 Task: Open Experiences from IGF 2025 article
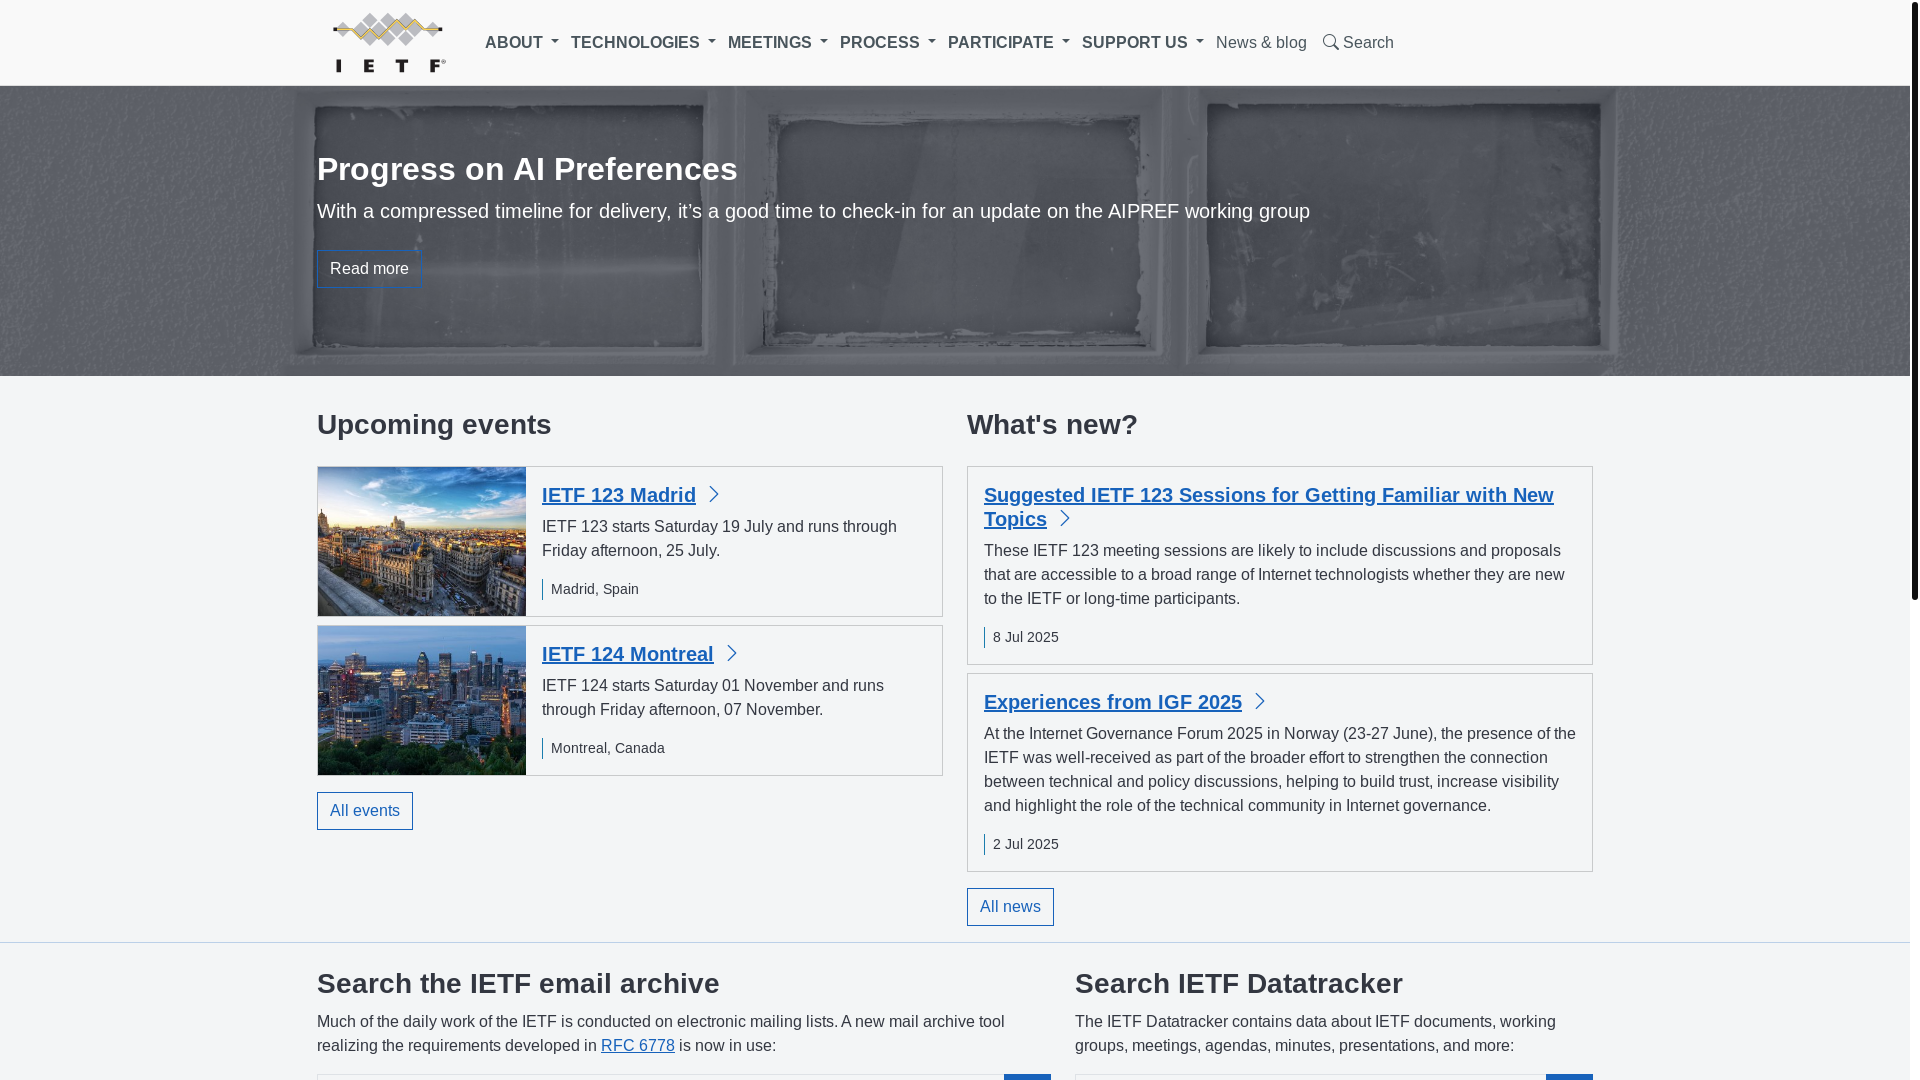point(1113,702)
